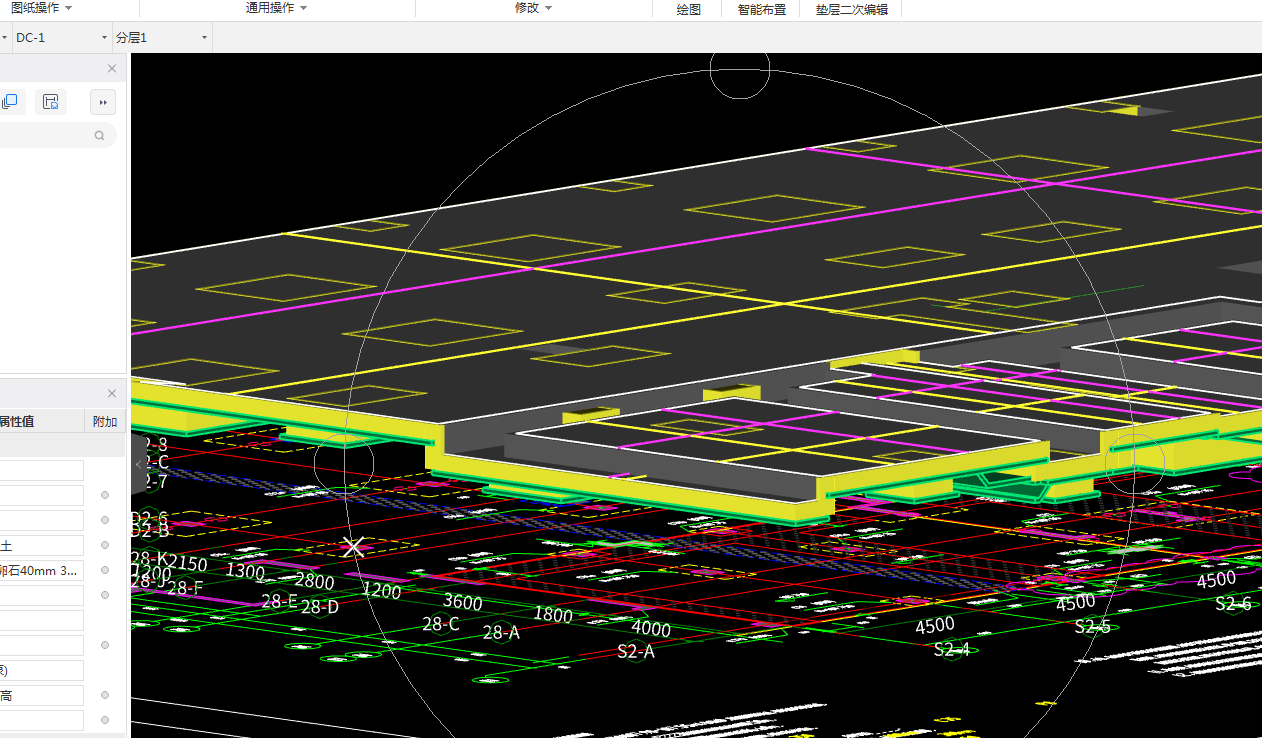Open the 通用操作 ribbon group menu

click(276, 8)
